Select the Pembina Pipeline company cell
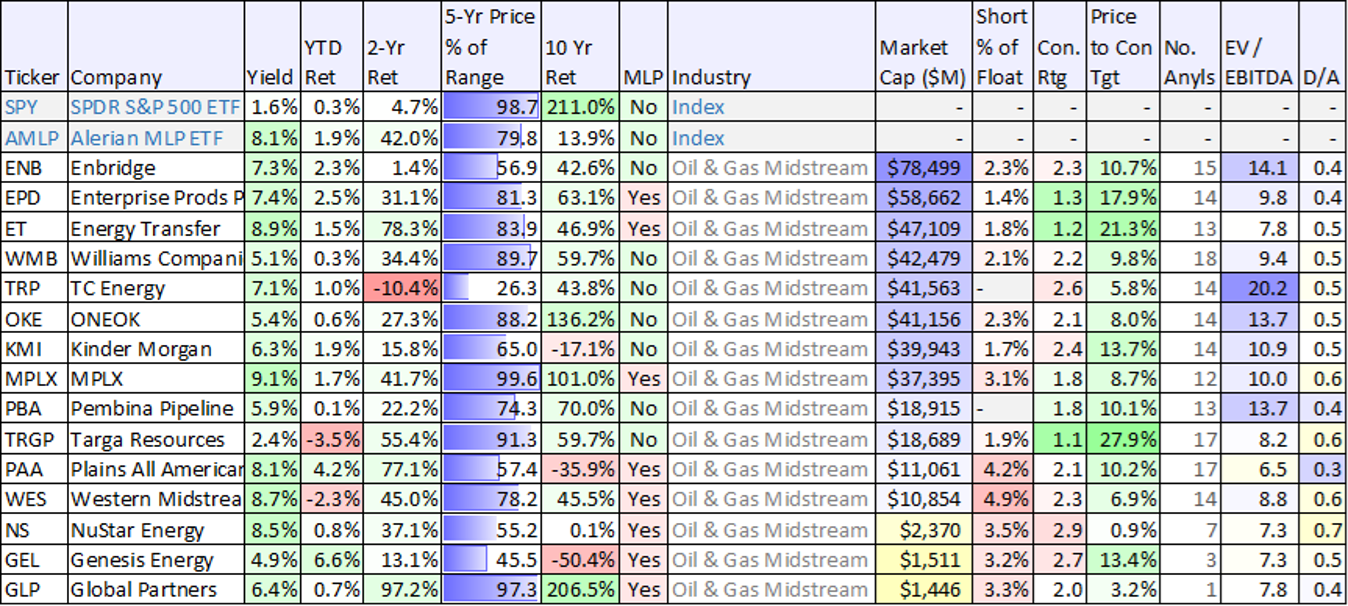The height and width of the screenshot is (606, 1348). [156, 409]
